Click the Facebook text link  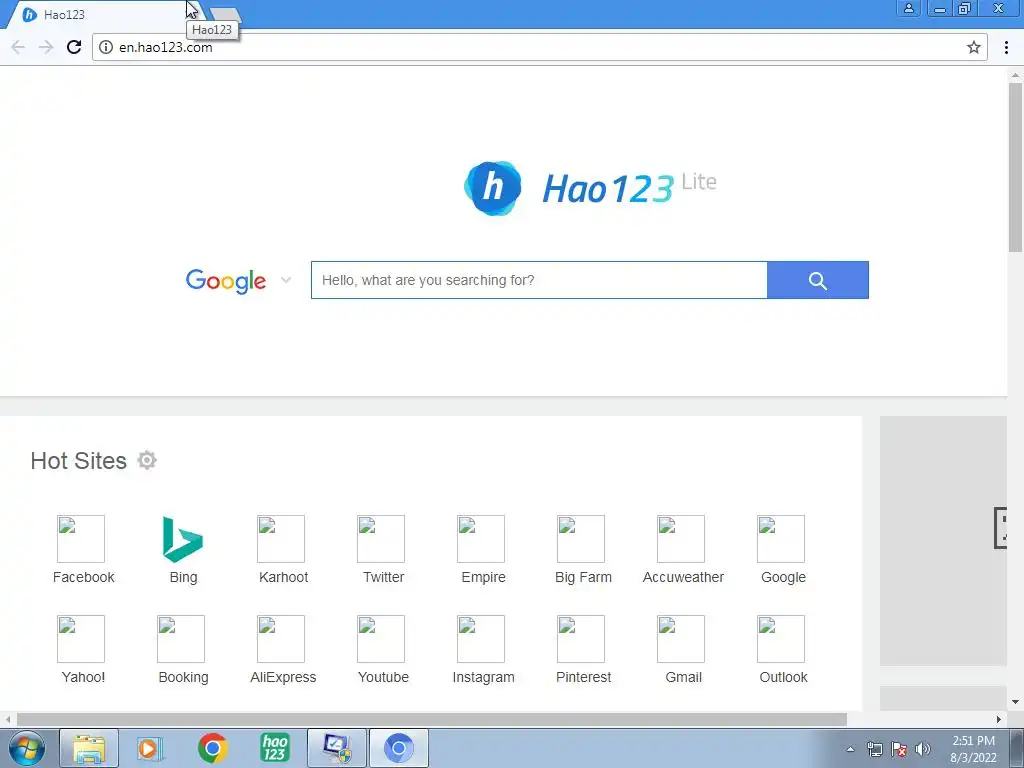pos(84,577)
